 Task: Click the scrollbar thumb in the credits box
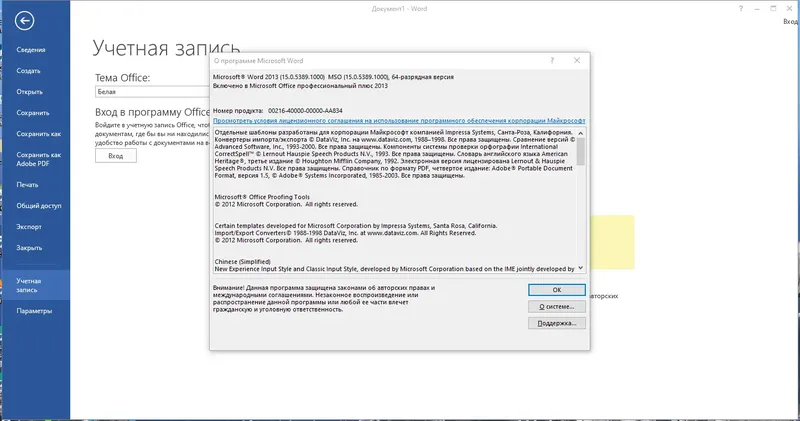tap(581, 152)
